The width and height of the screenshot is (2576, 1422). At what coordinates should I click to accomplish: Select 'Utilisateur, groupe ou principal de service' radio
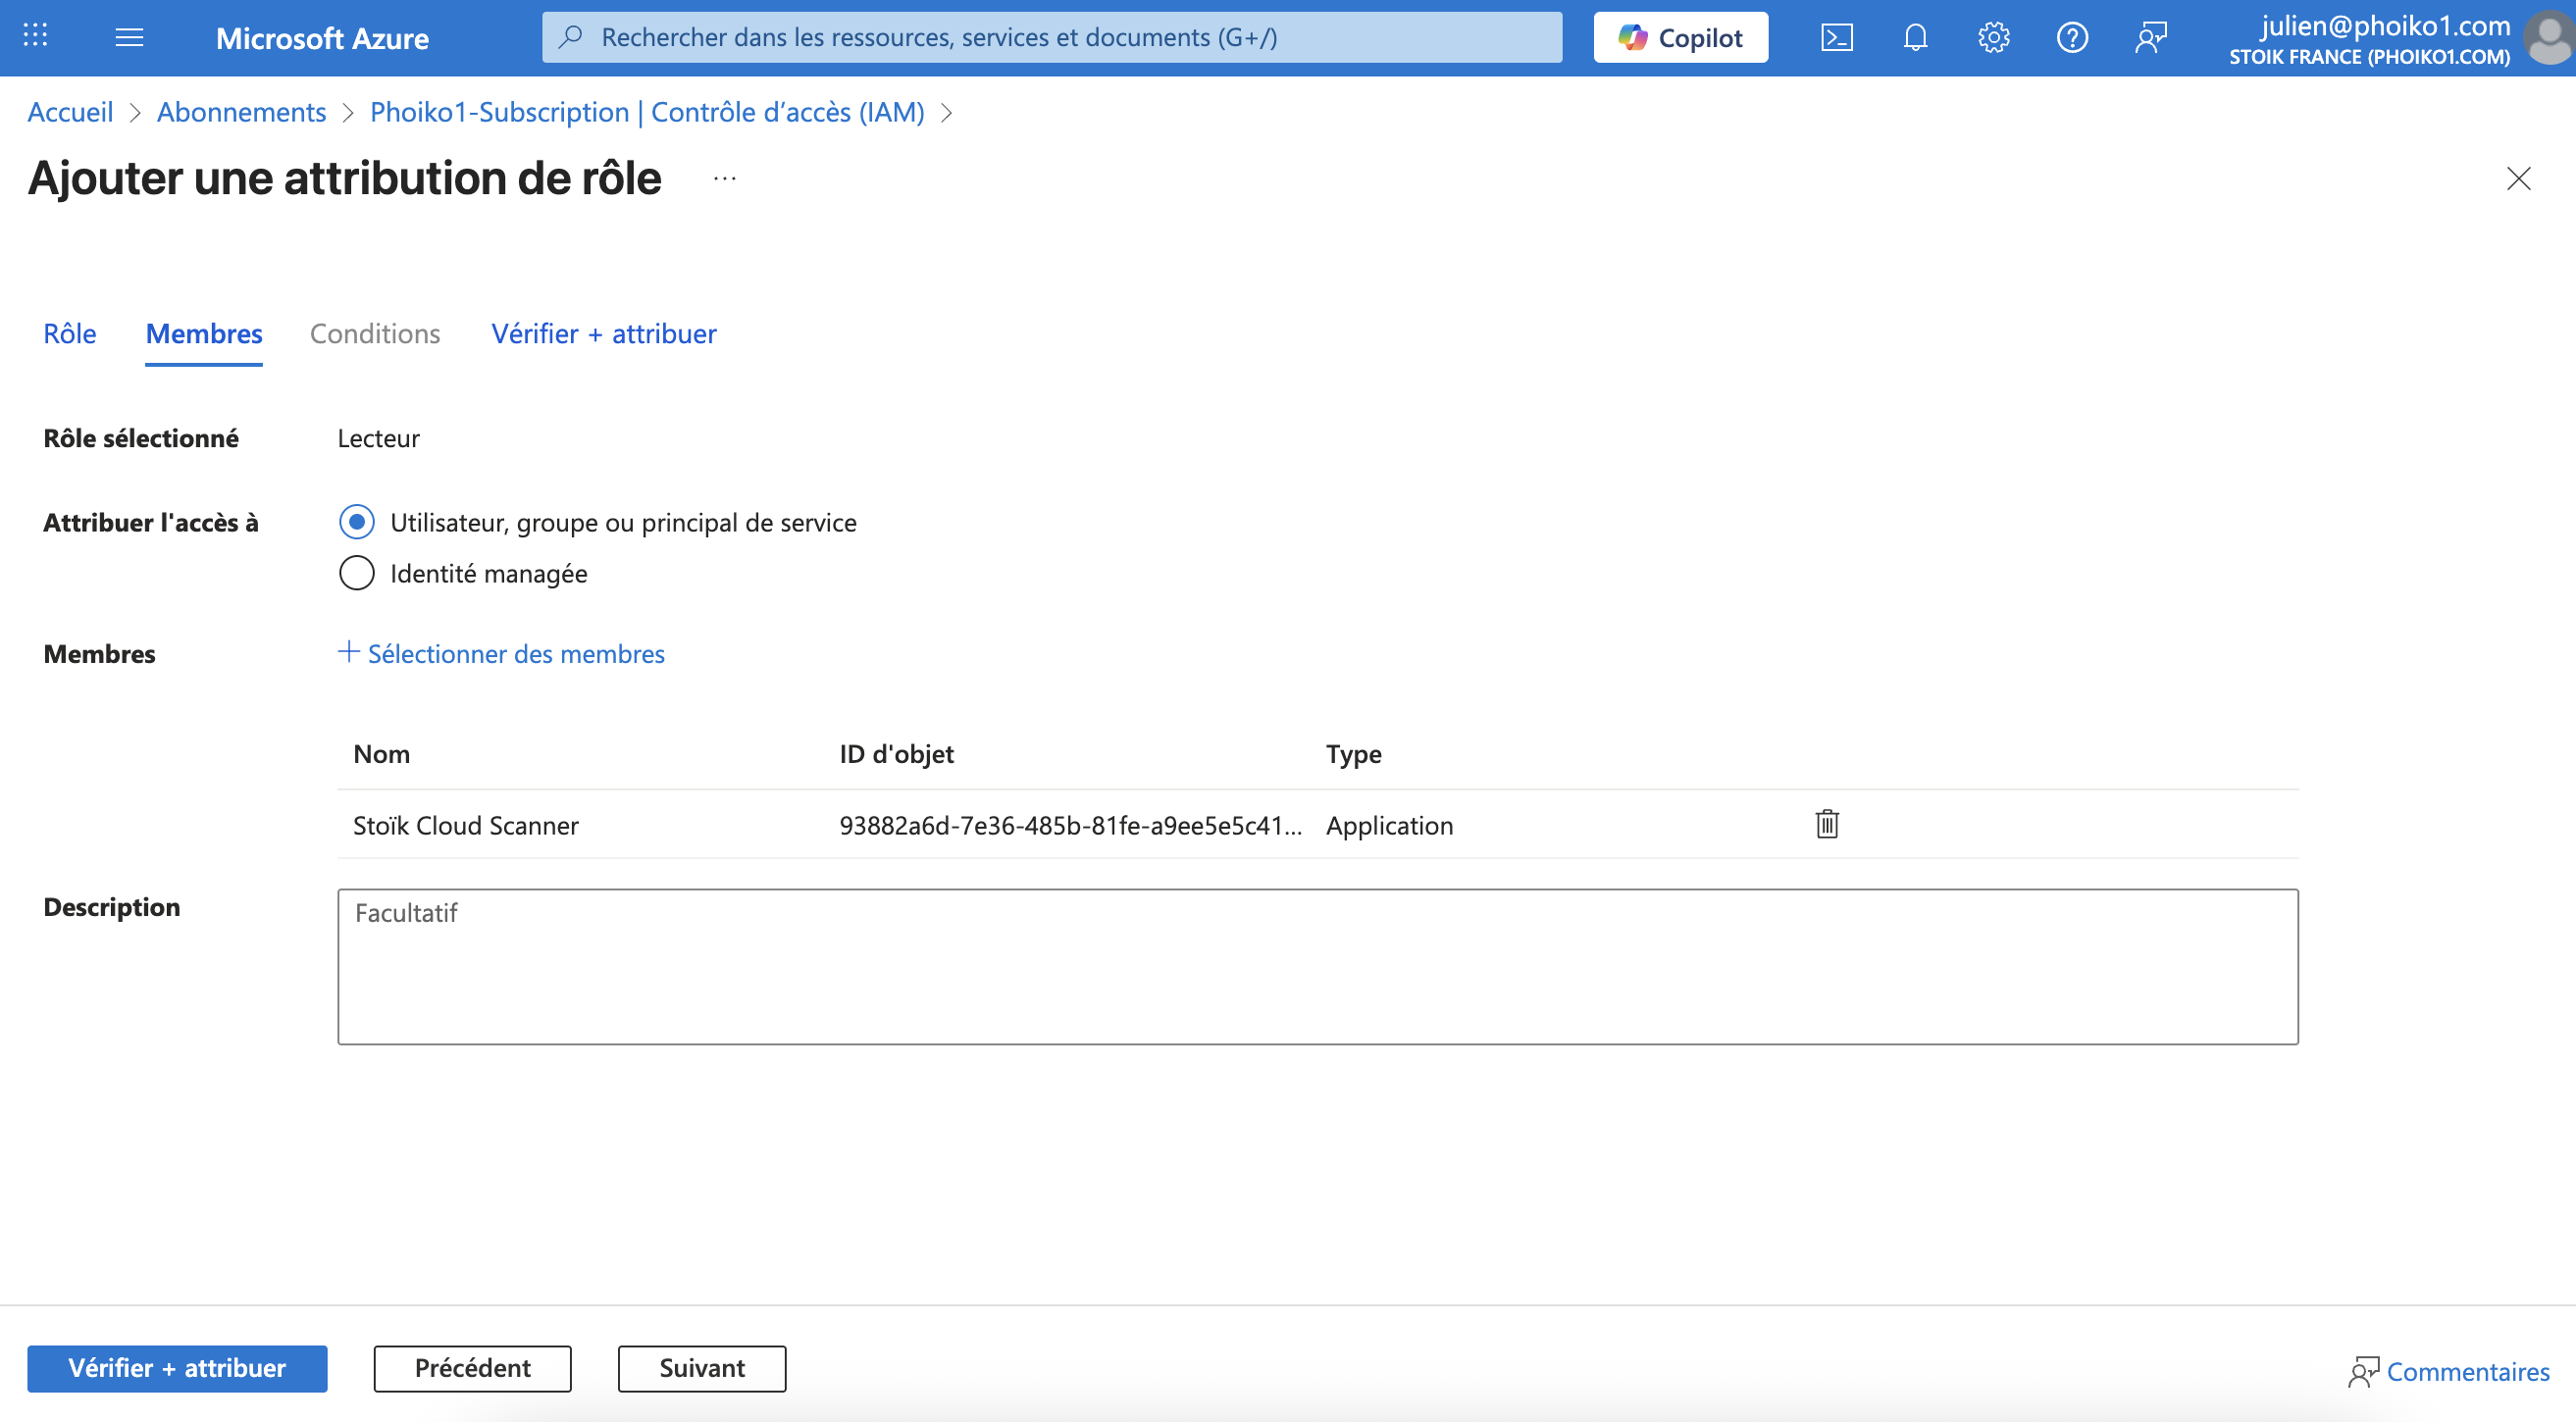click(x=356, y=522)
